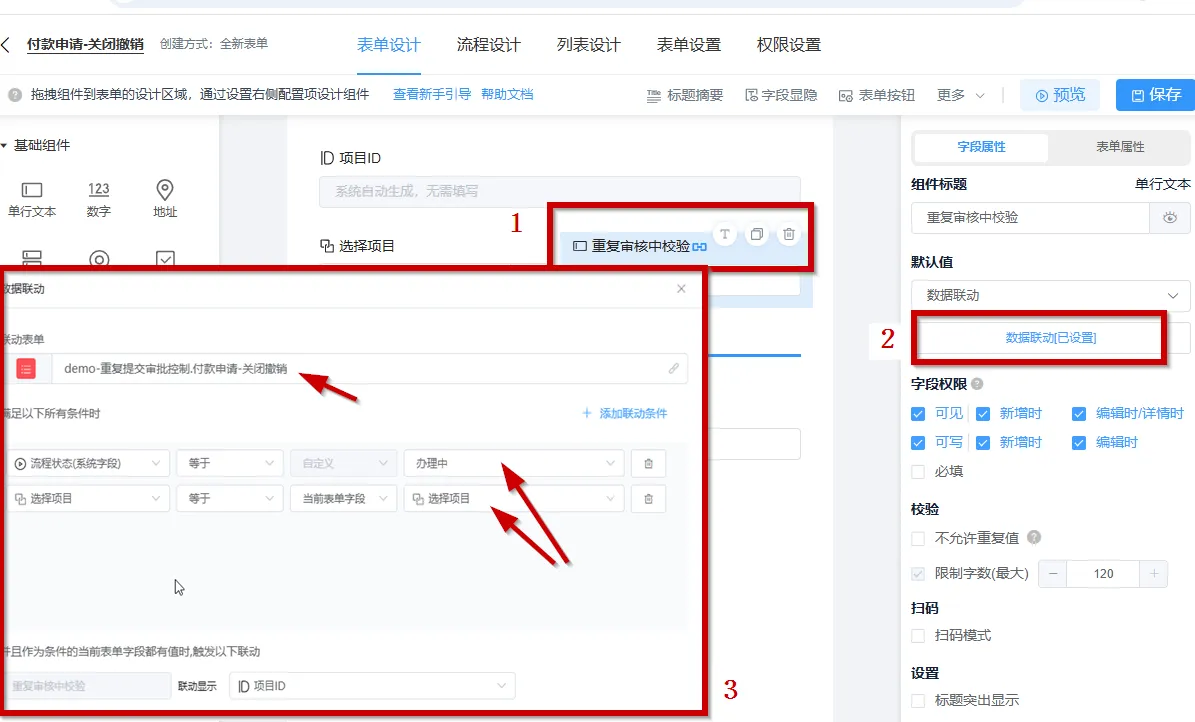Increase the 限制字数 value with plus
Image resolution: width=1195 pixels, height=722 pixels.
point(1154,574)
